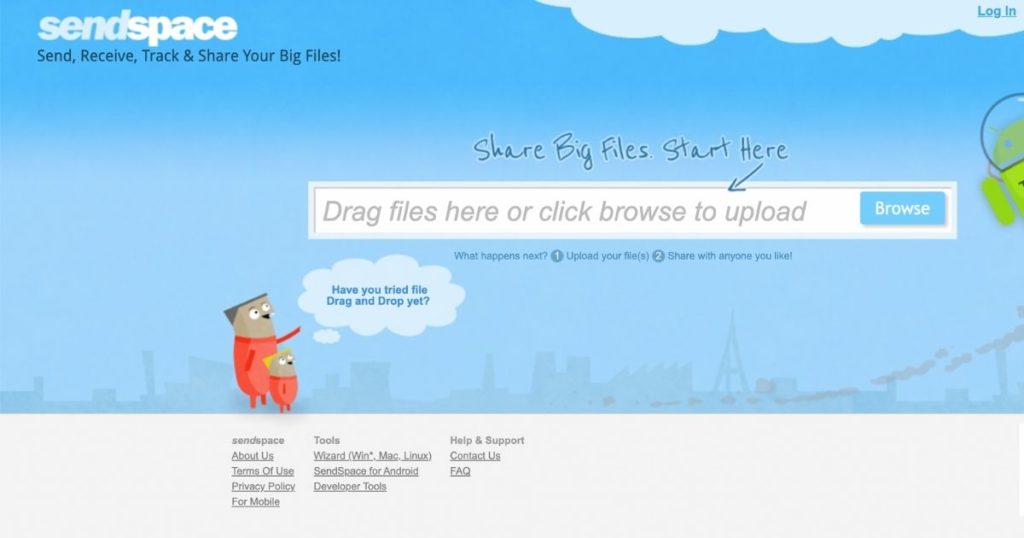Viewport: 1024px width, 538px height.
Task: Click the drag and drop speech bubble
Action: 379,296
